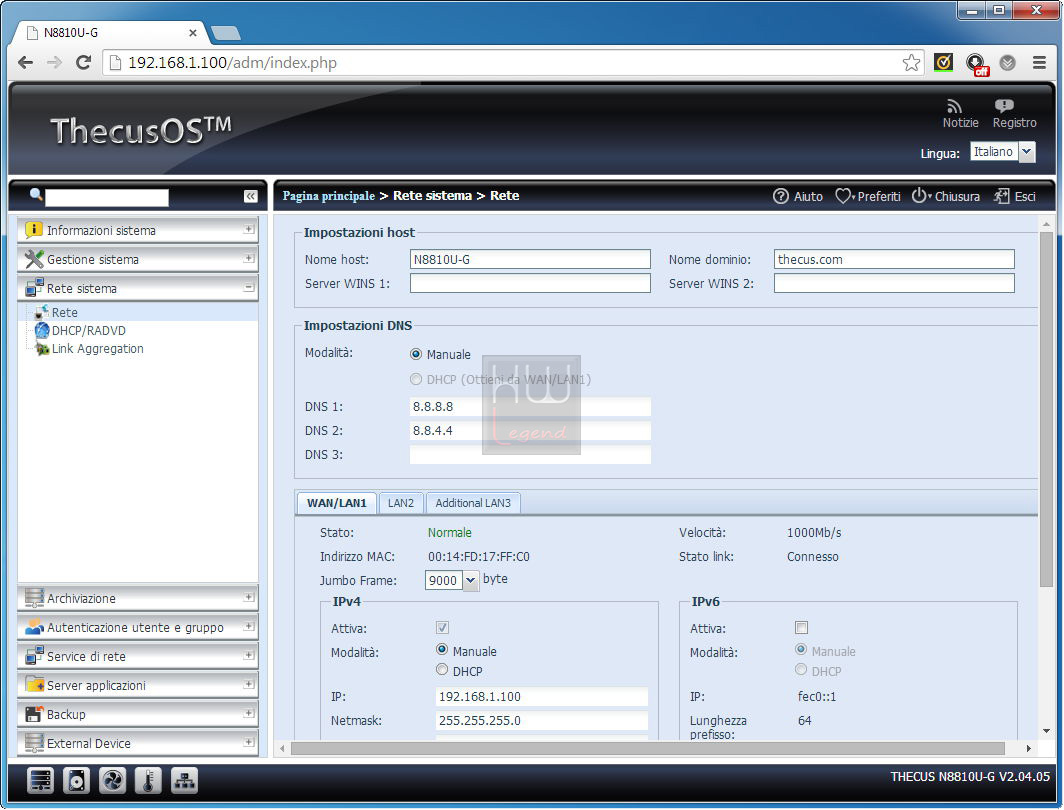Switch to the WAN/LAN1 tab
1064x810 pixels.
point(337,503)
